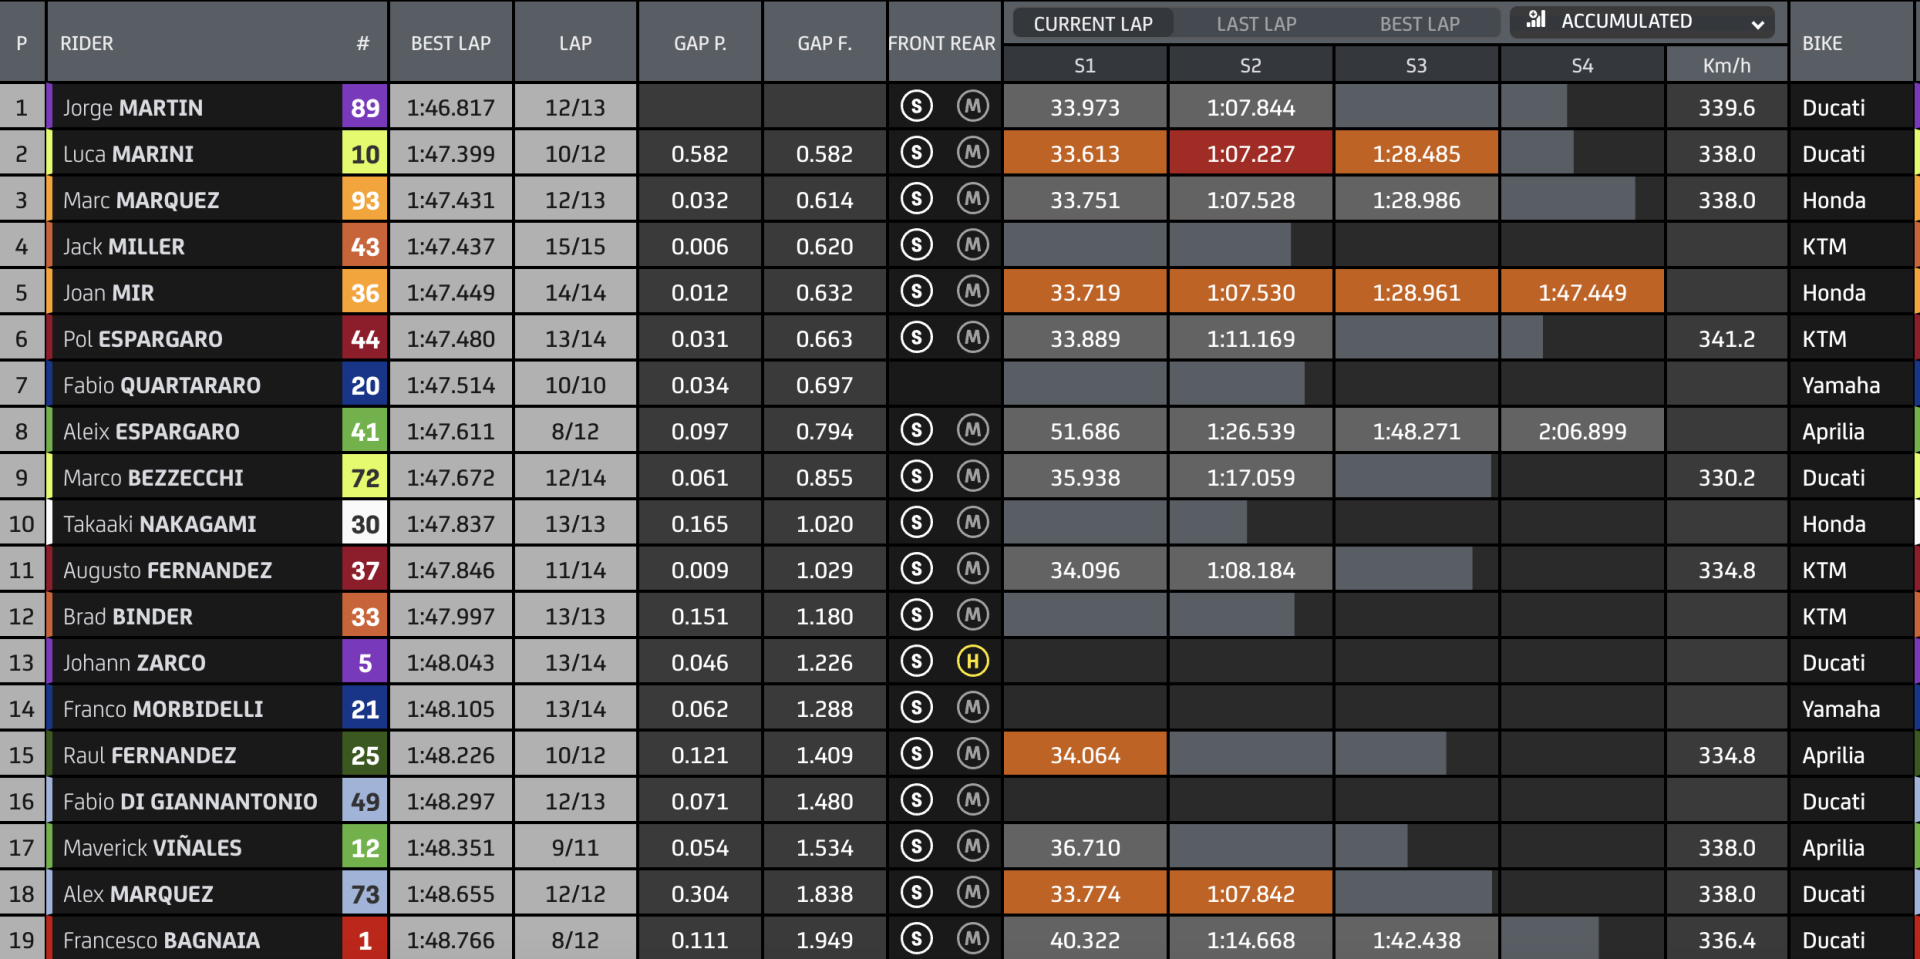Click Augusto Fernandez's rear tyre M icon

coord(972,569)
